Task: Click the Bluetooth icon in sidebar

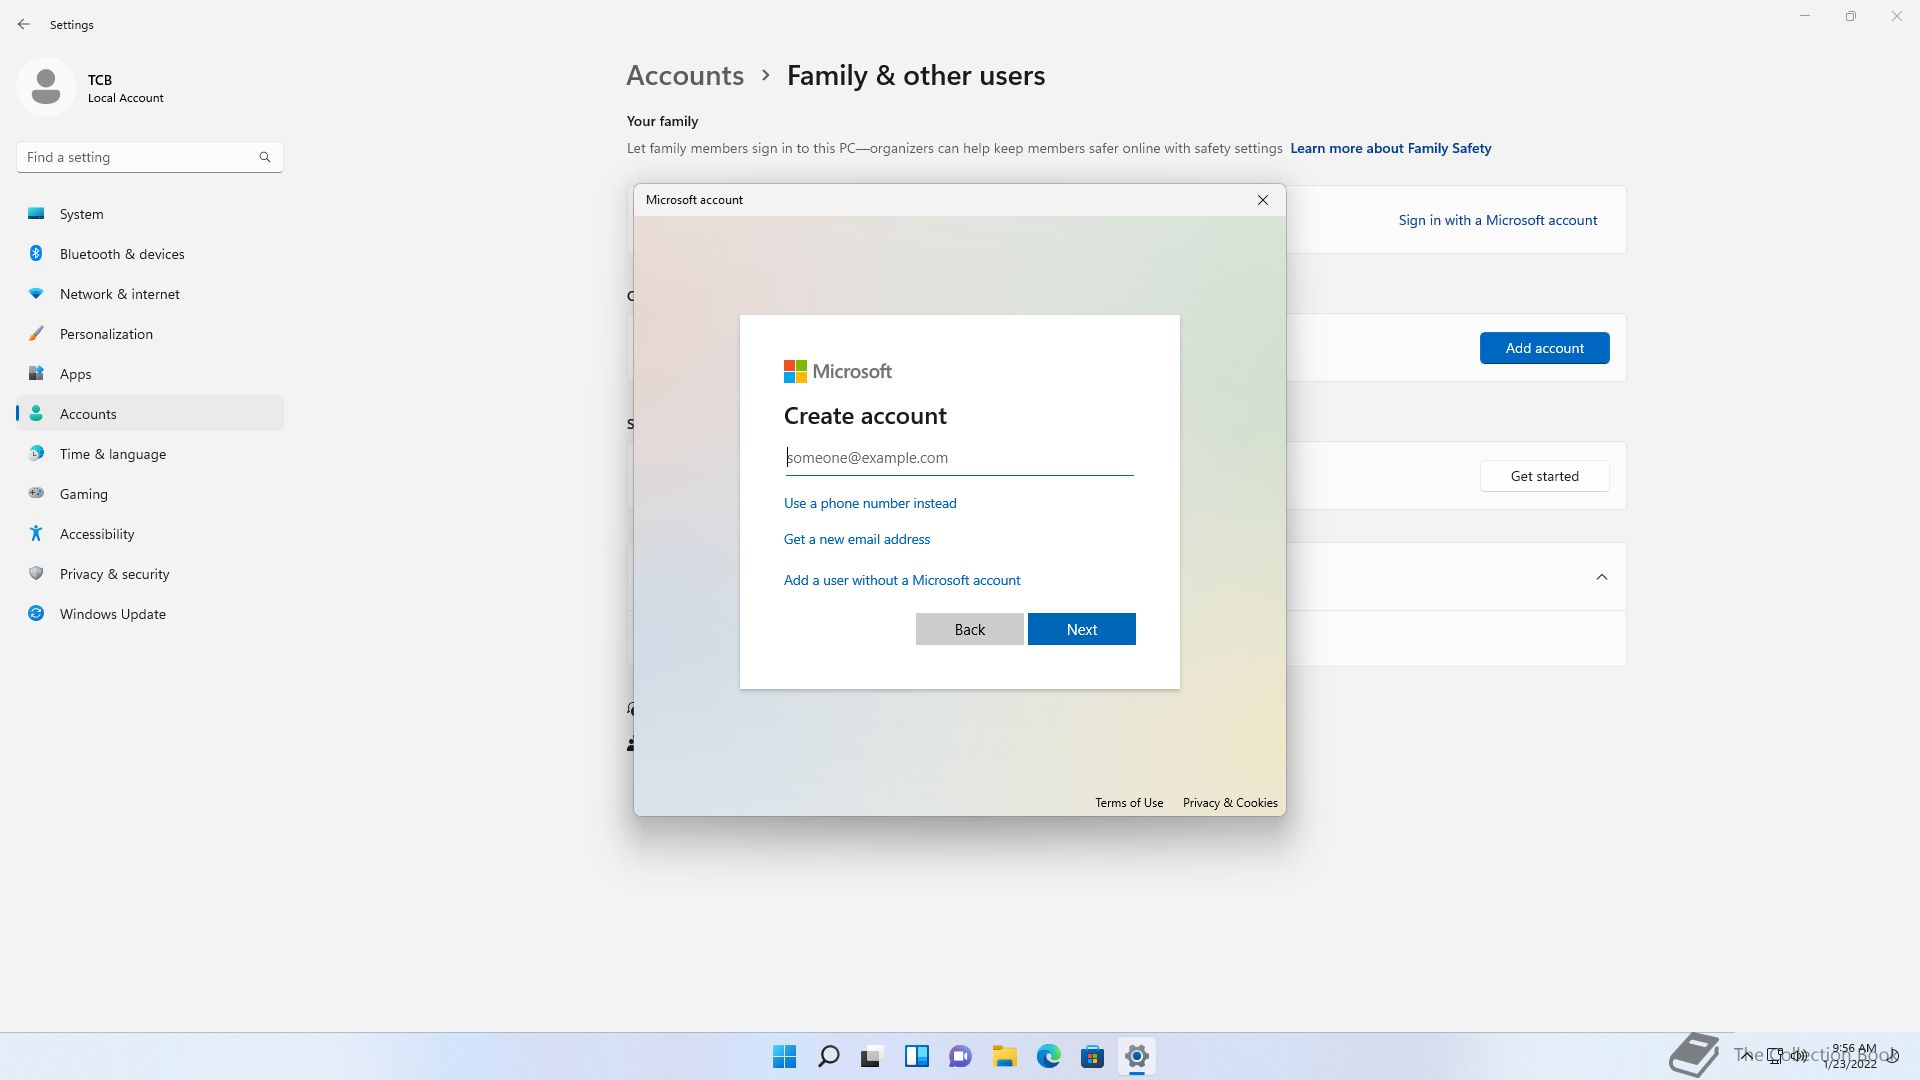Action: pyautogui.click(x=36, y=253)
